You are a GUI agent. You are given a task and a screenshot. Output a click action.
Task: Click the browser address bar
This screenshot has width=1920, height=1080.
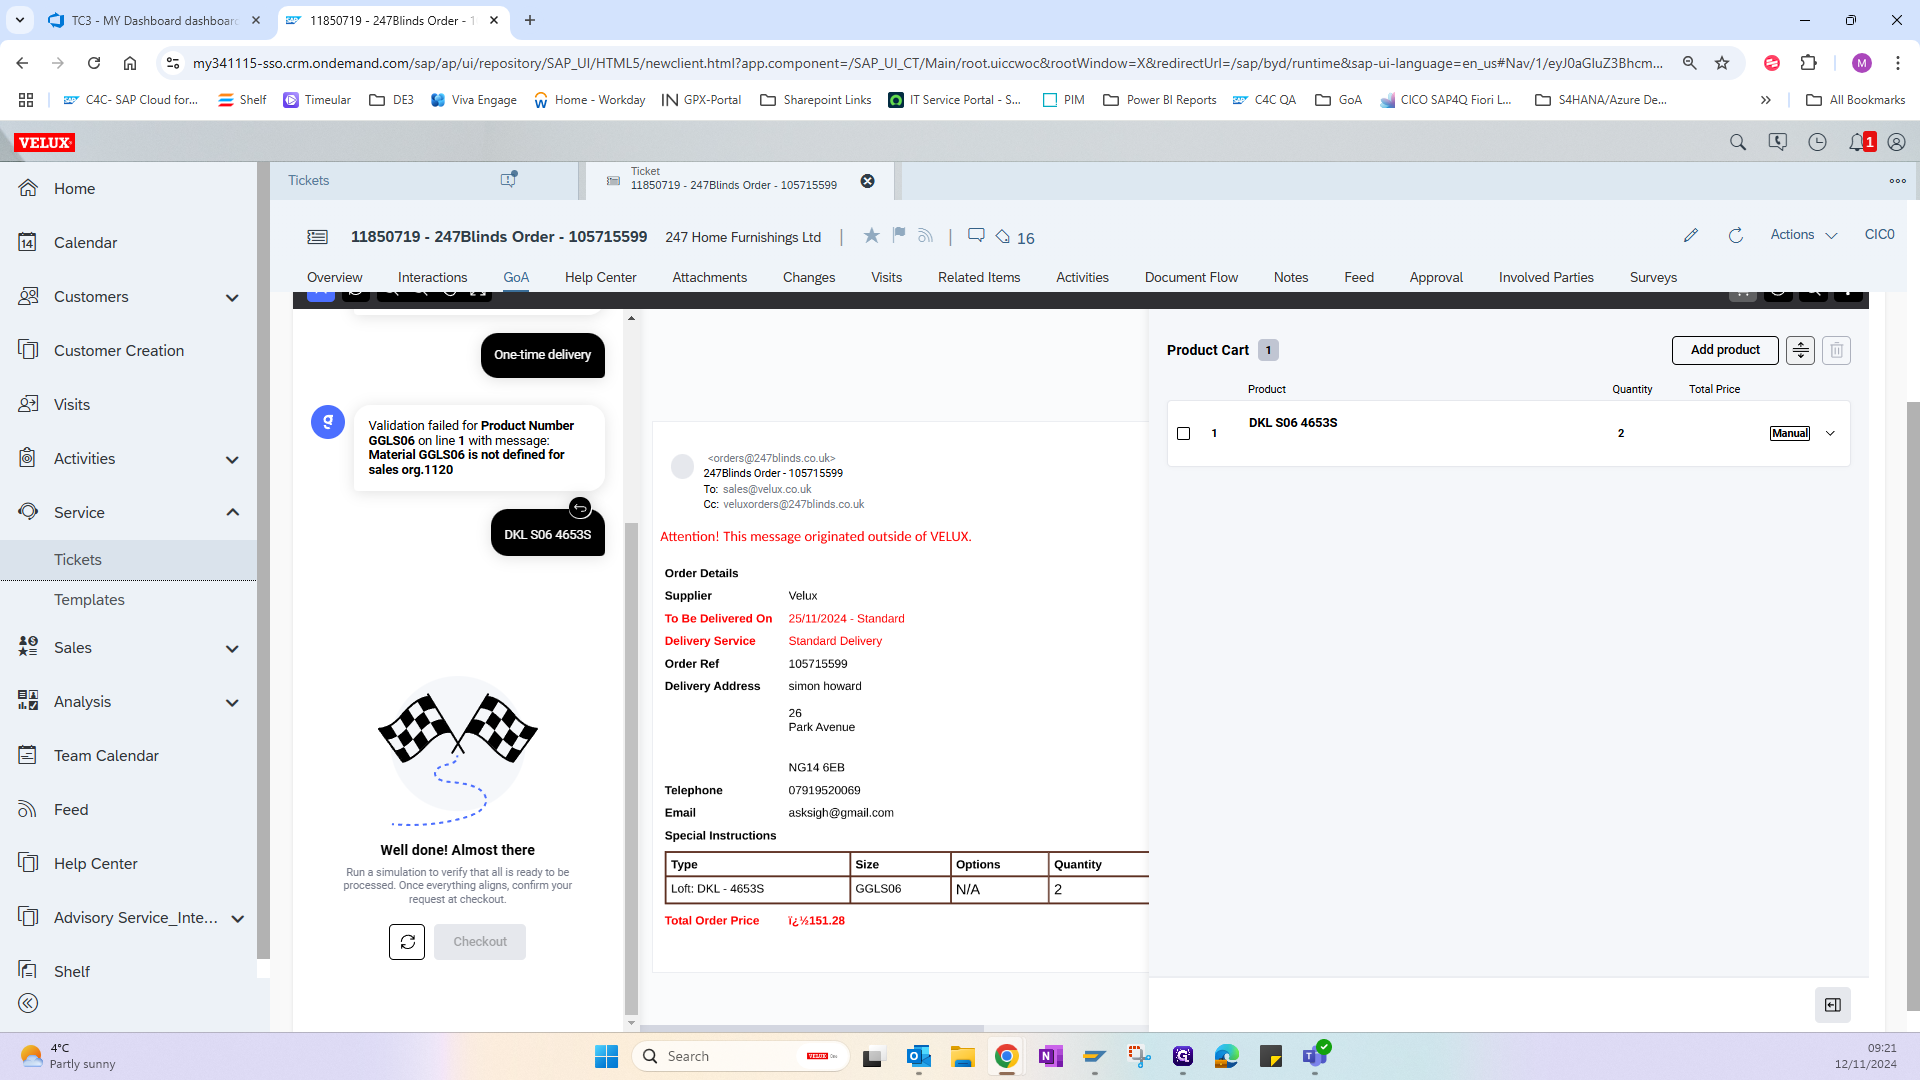[x=928, y=63]
